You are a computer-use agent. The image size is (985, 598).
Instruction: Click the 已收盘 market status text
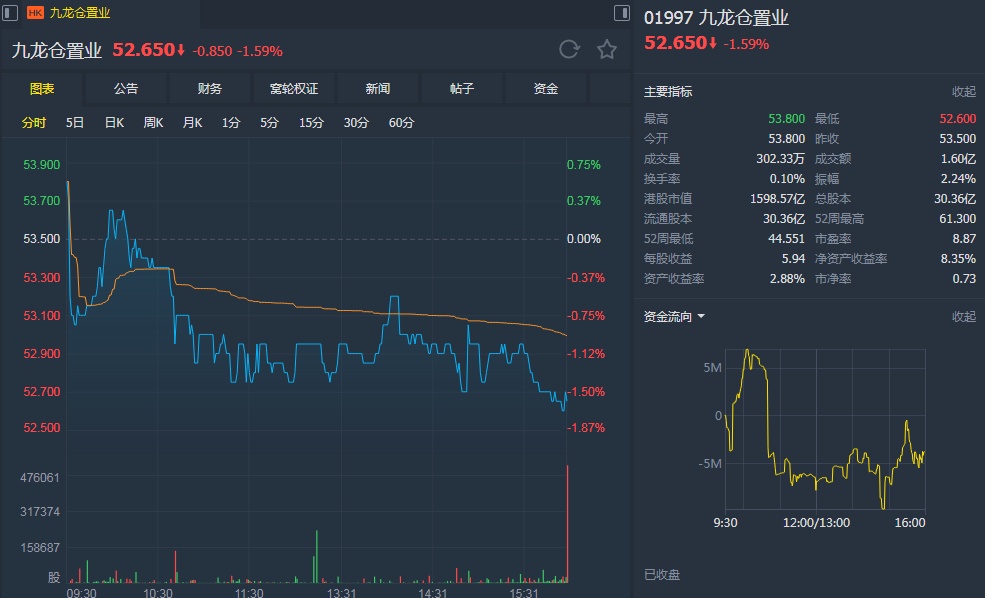tap(662, 575)
